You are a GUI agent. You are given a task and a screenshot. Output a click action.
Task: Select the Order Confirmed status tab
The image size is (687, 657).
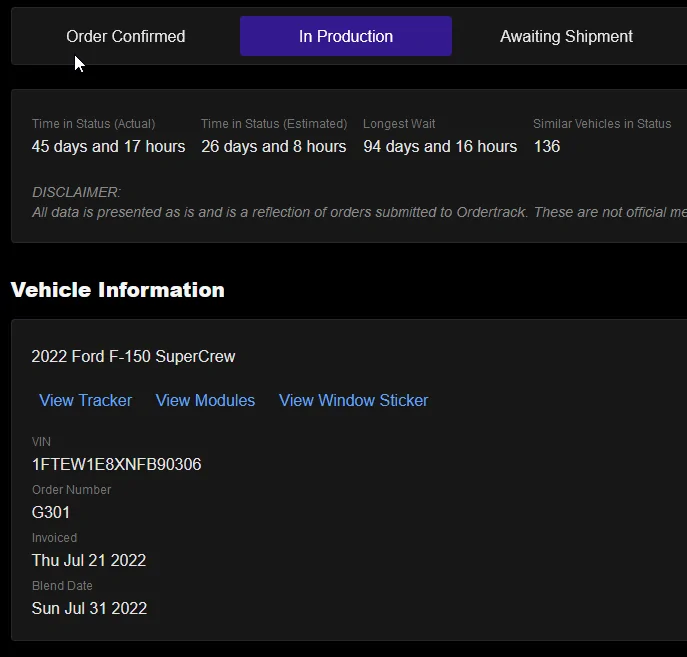pyautogui.click(x=126, y=36)
